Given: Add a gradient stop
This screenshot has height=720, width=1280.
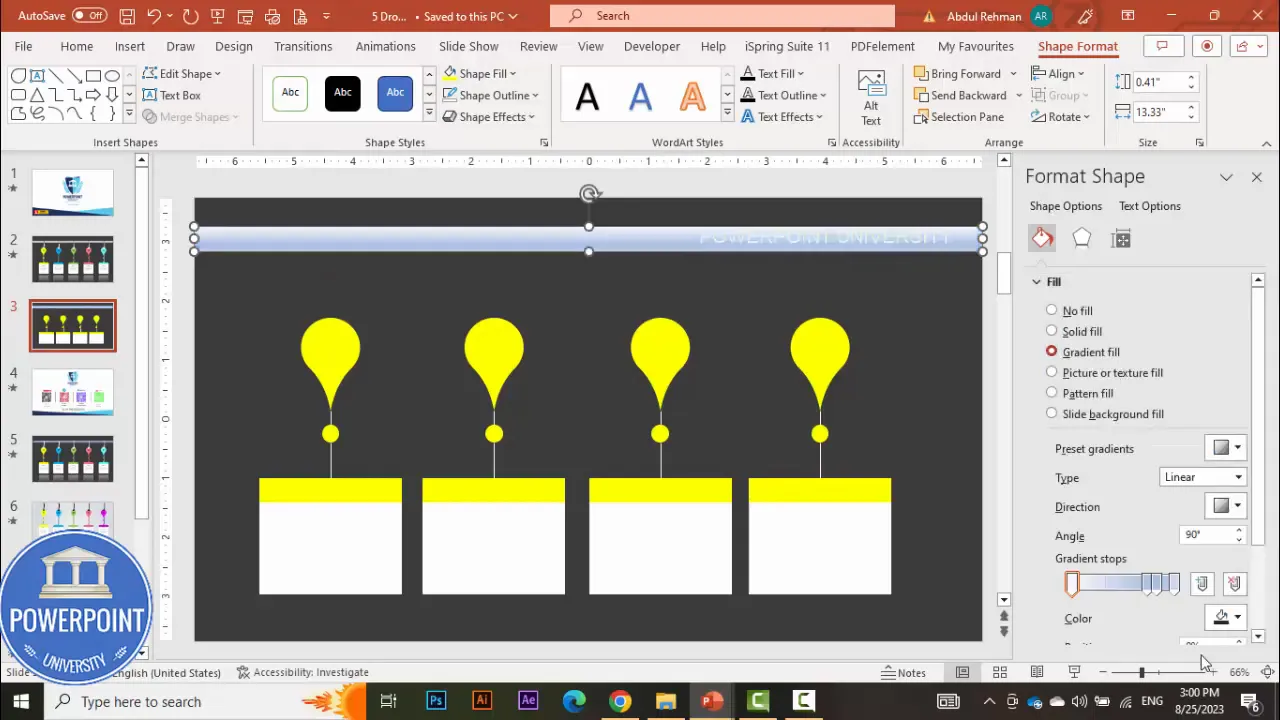Looking at the screenshot, I should [x=1202, y=584].
